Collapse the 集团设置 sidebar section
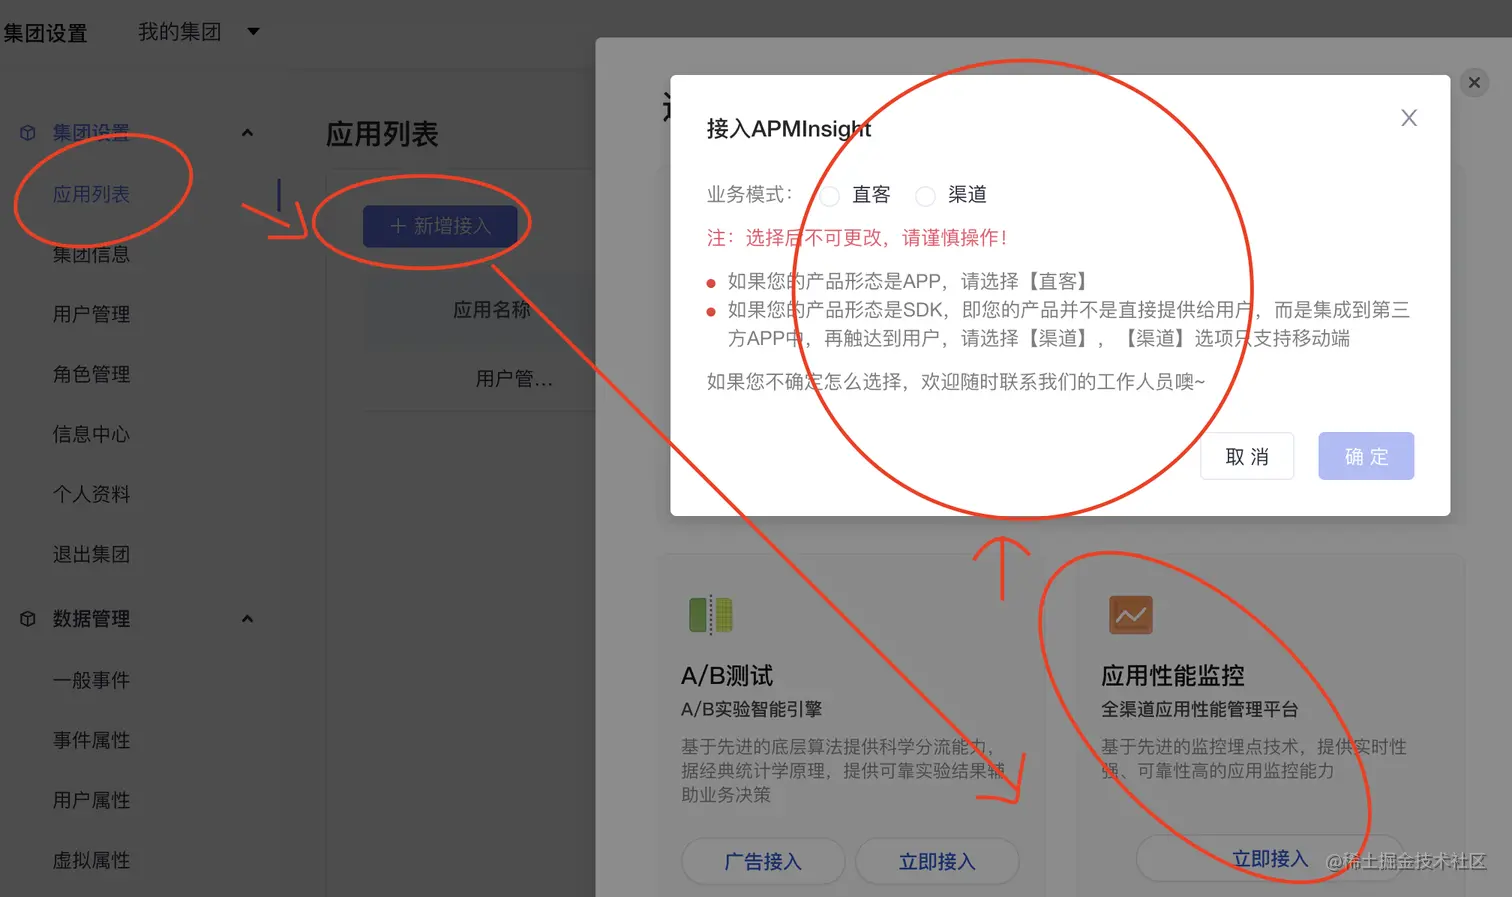This screenshot has height=897, width=1512. tap(247, 133)
